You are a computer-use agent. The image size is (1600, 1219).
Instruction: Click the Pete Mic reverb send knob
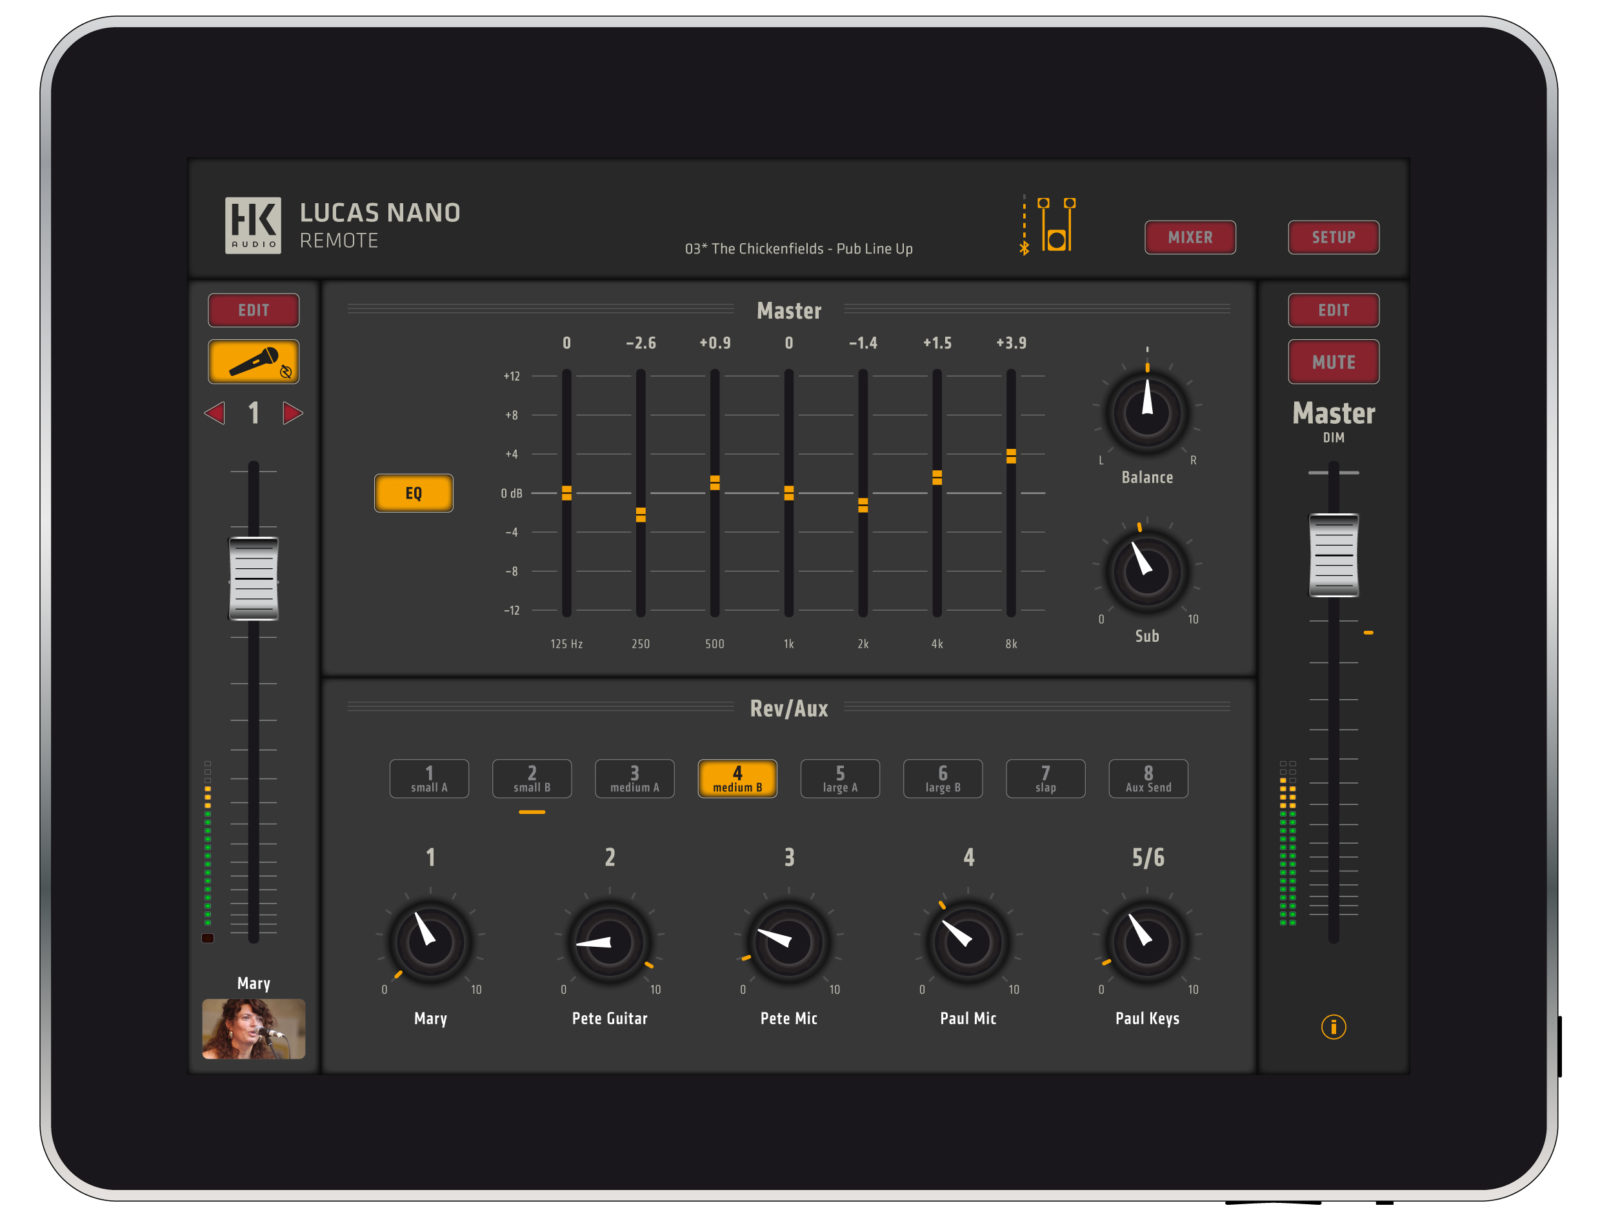788,941
